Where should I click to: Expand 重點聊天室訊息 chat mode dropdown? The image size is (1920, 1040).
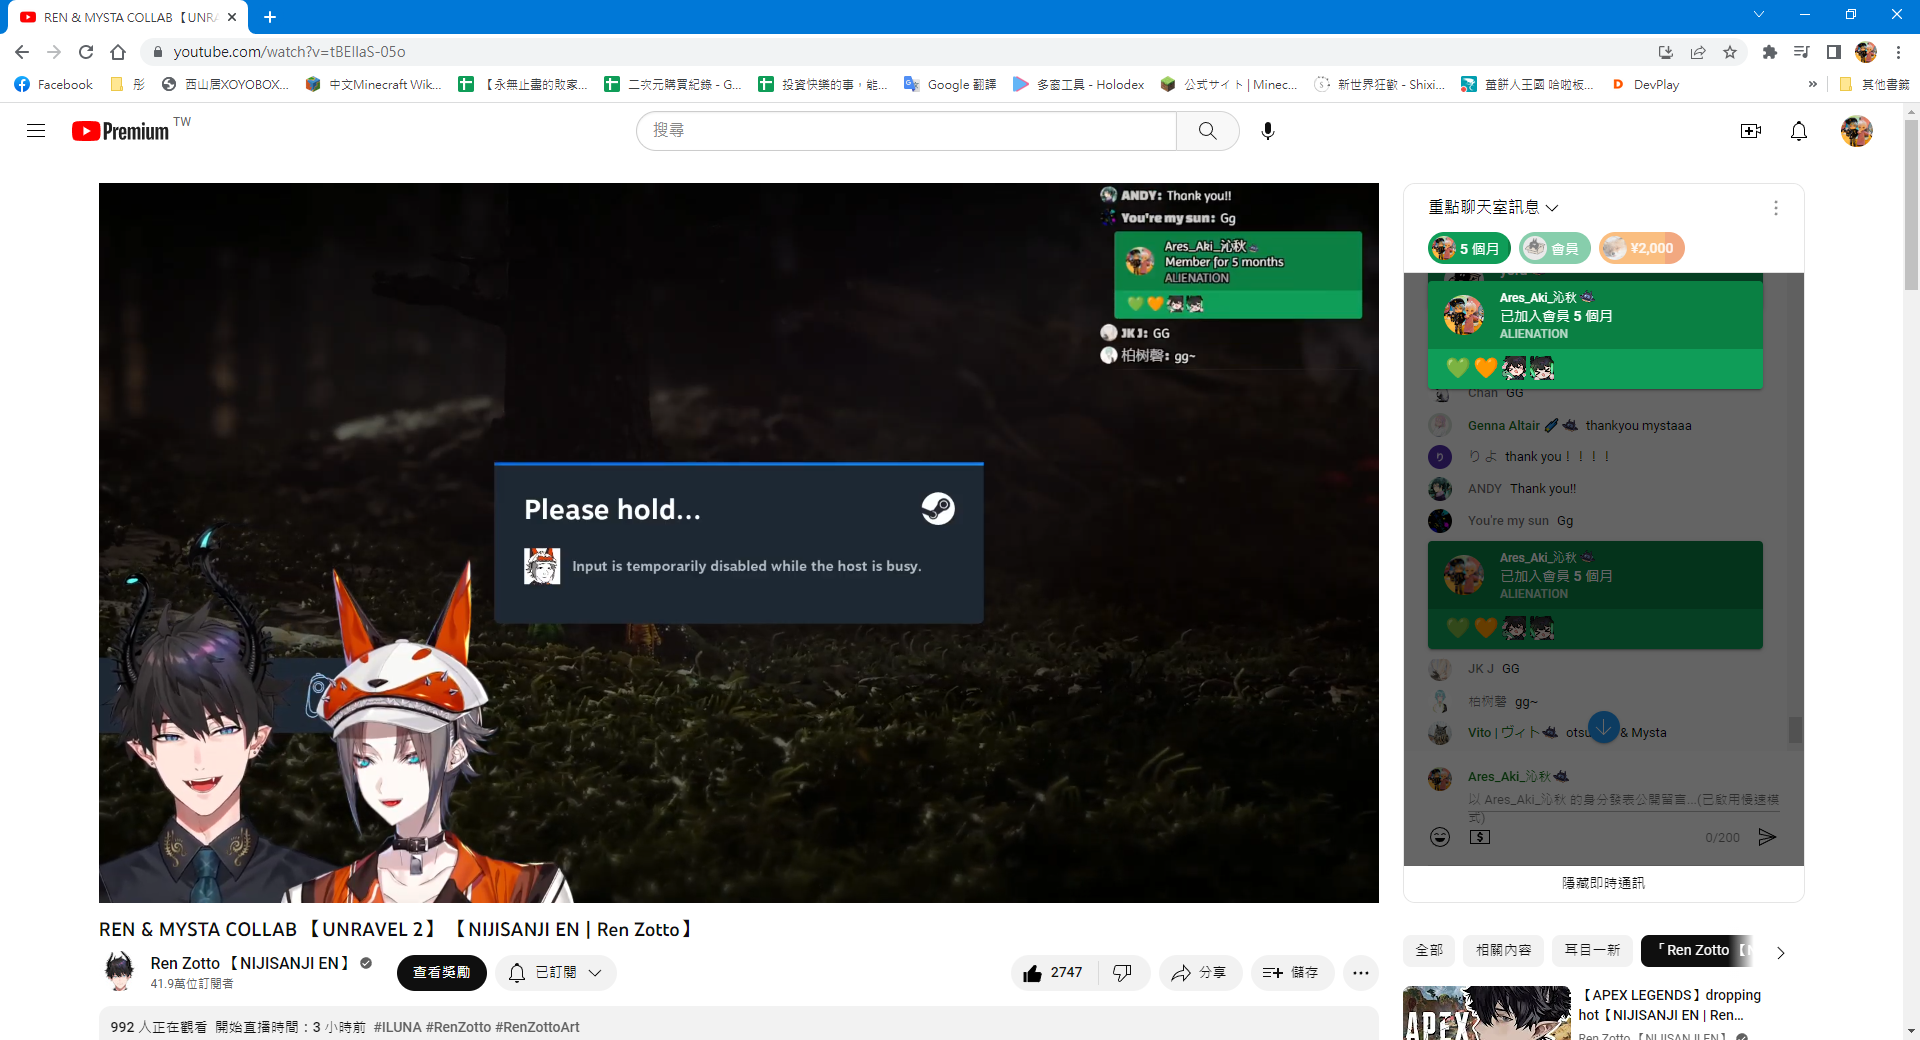click(1493, 207)
